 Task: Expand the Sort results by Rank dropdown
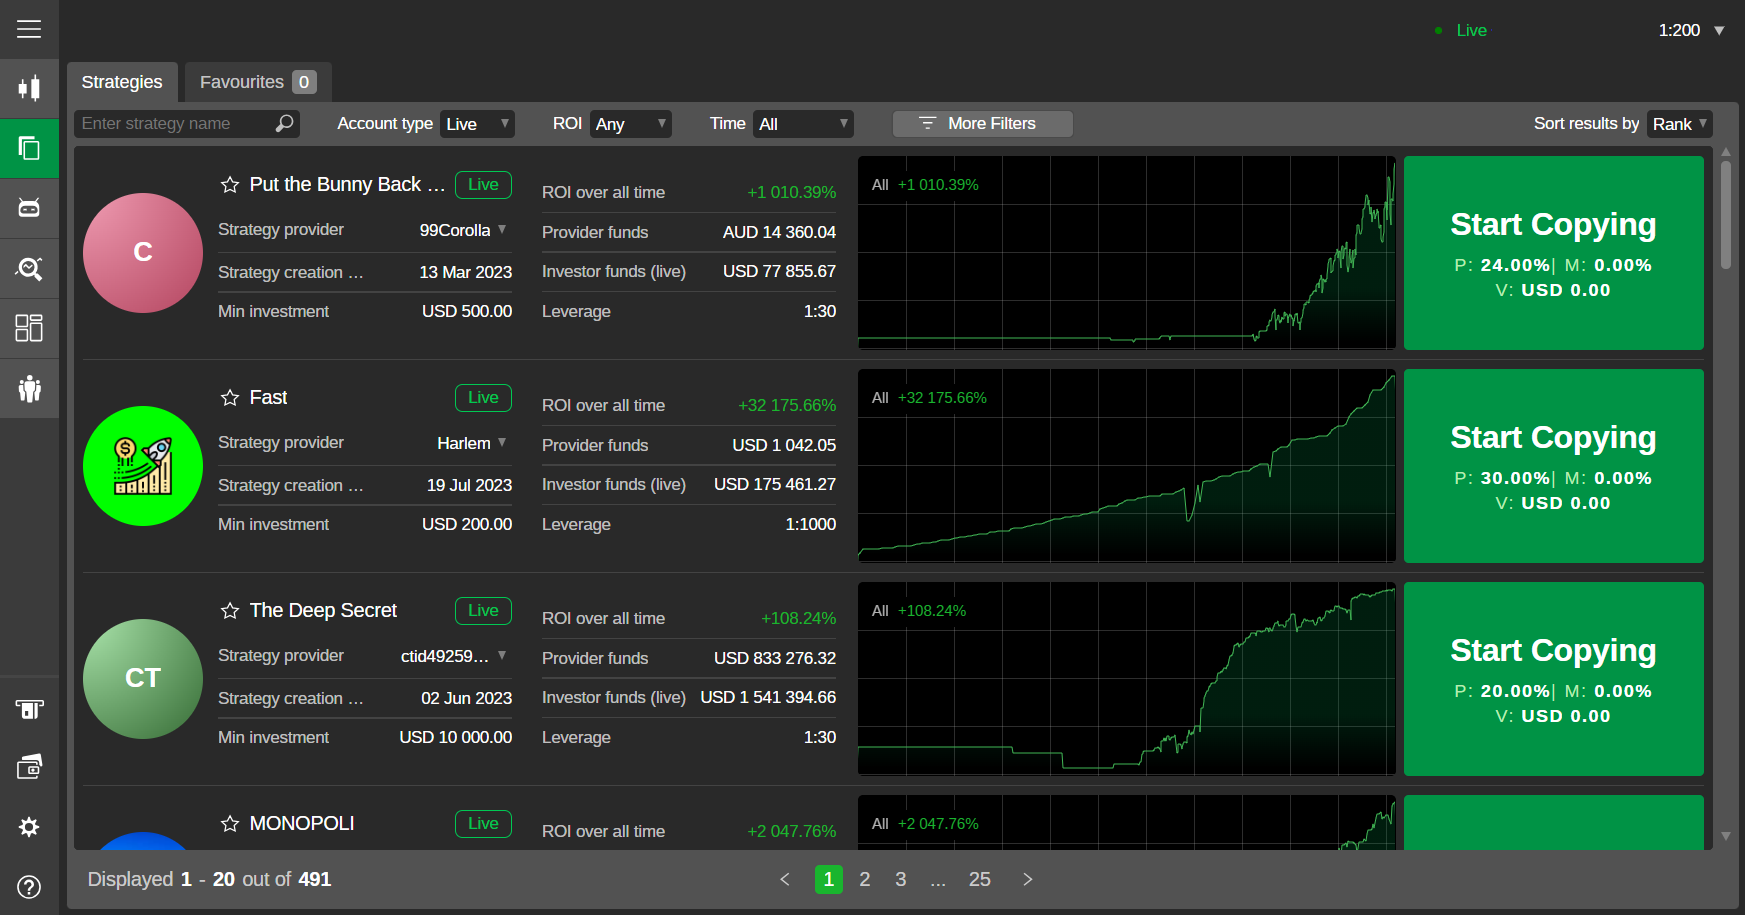tap(1679, 124)
